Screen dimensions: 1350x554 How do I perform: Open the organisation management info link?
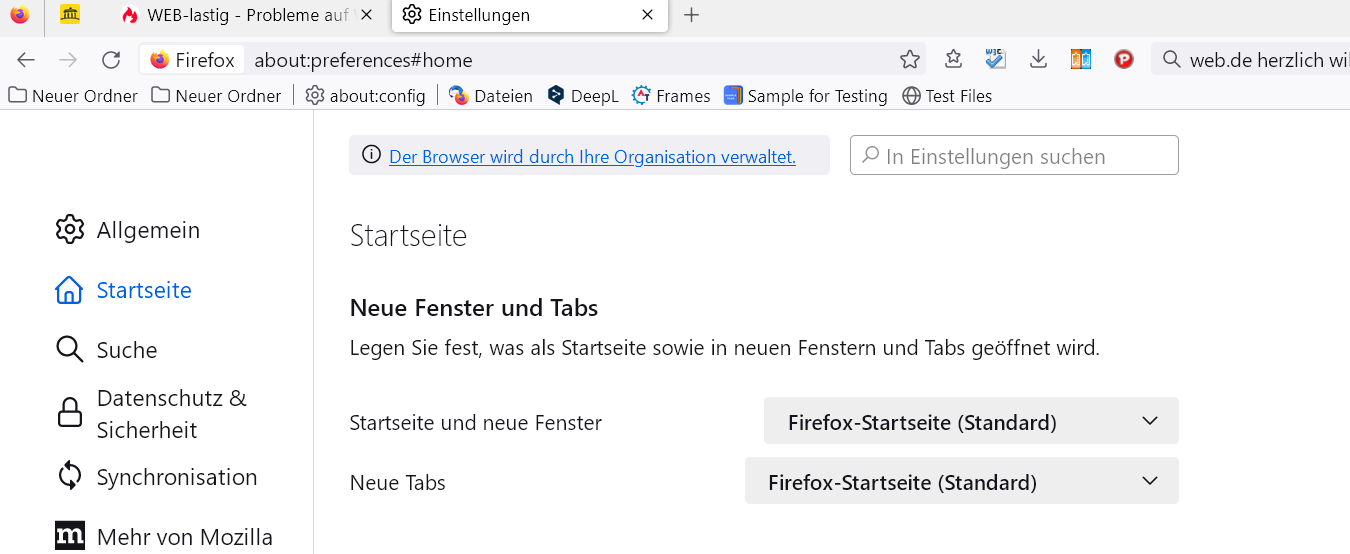click(x=592, y=157)
